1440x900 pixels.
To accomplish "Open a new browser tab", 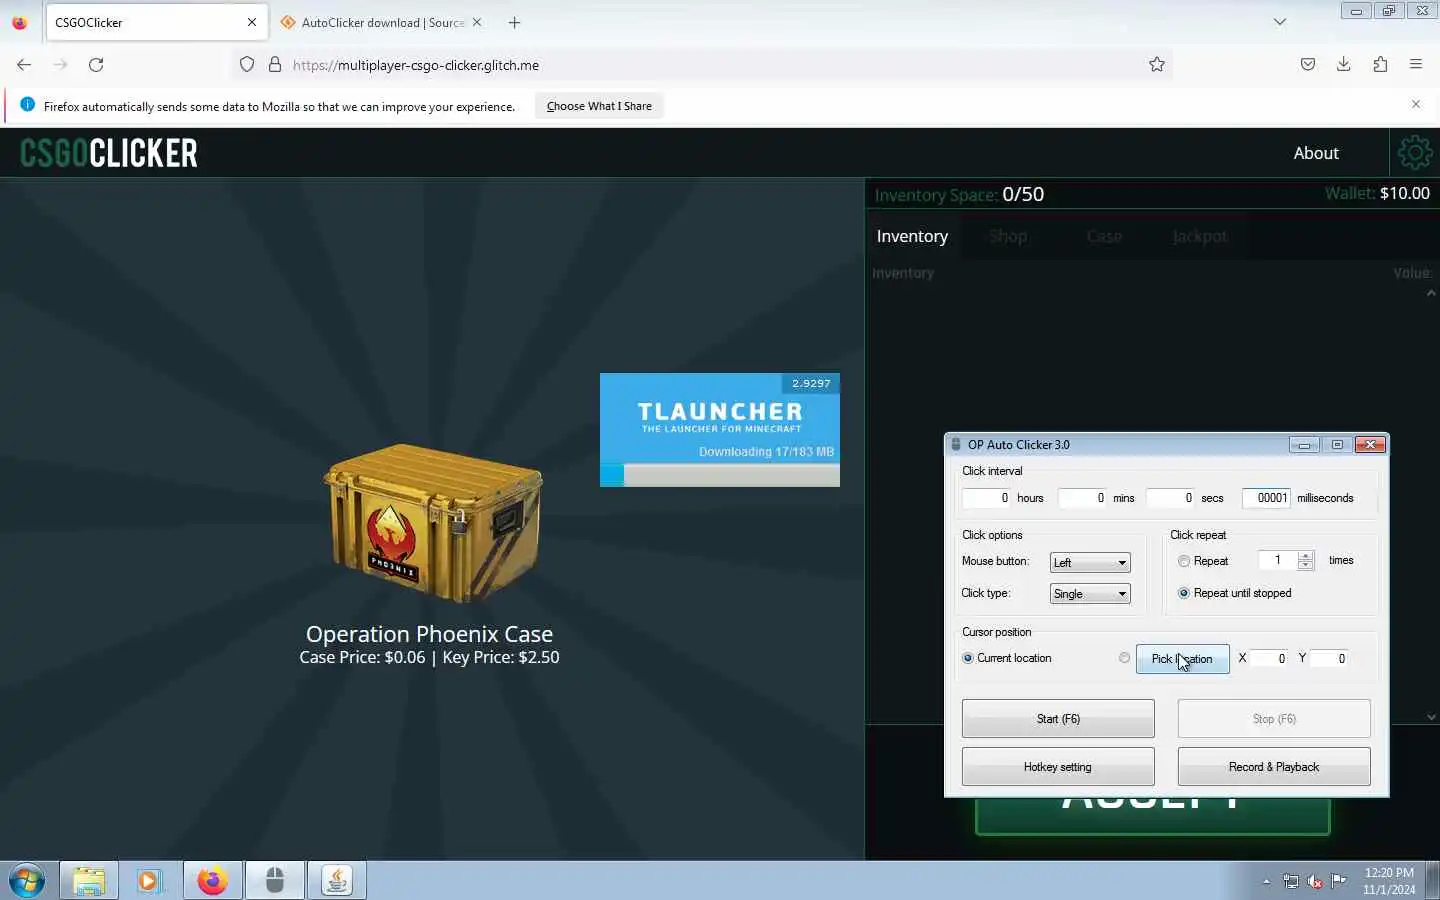I will [x=514, y=22].
